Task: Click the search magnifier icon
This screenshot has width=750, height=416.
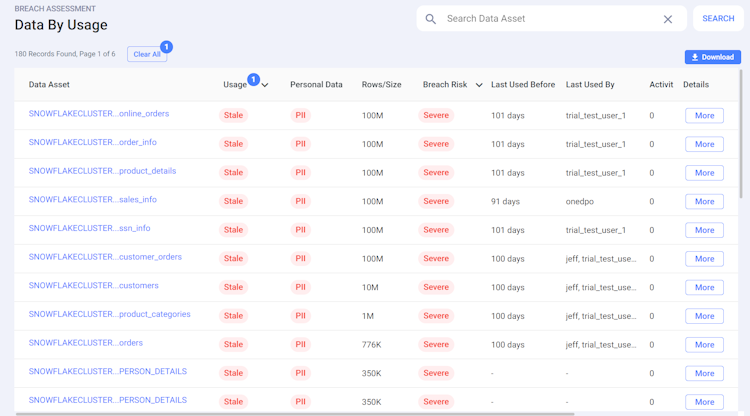Action: tap(431, 19)
